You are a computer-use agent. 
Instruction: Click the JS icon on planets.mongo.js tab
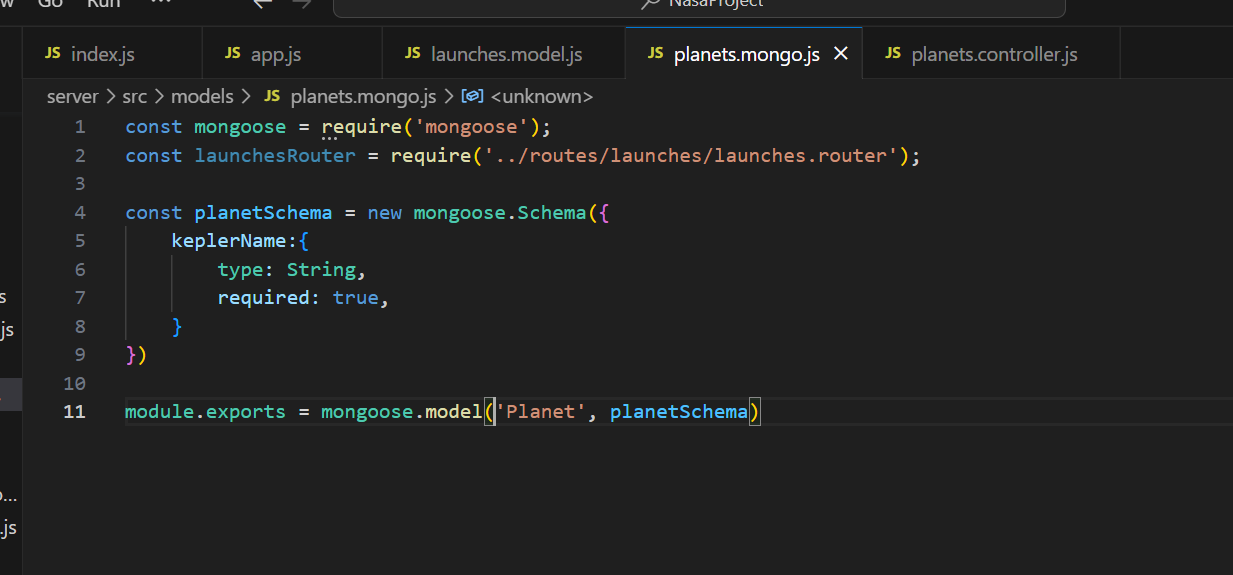[x=655, y=54]
